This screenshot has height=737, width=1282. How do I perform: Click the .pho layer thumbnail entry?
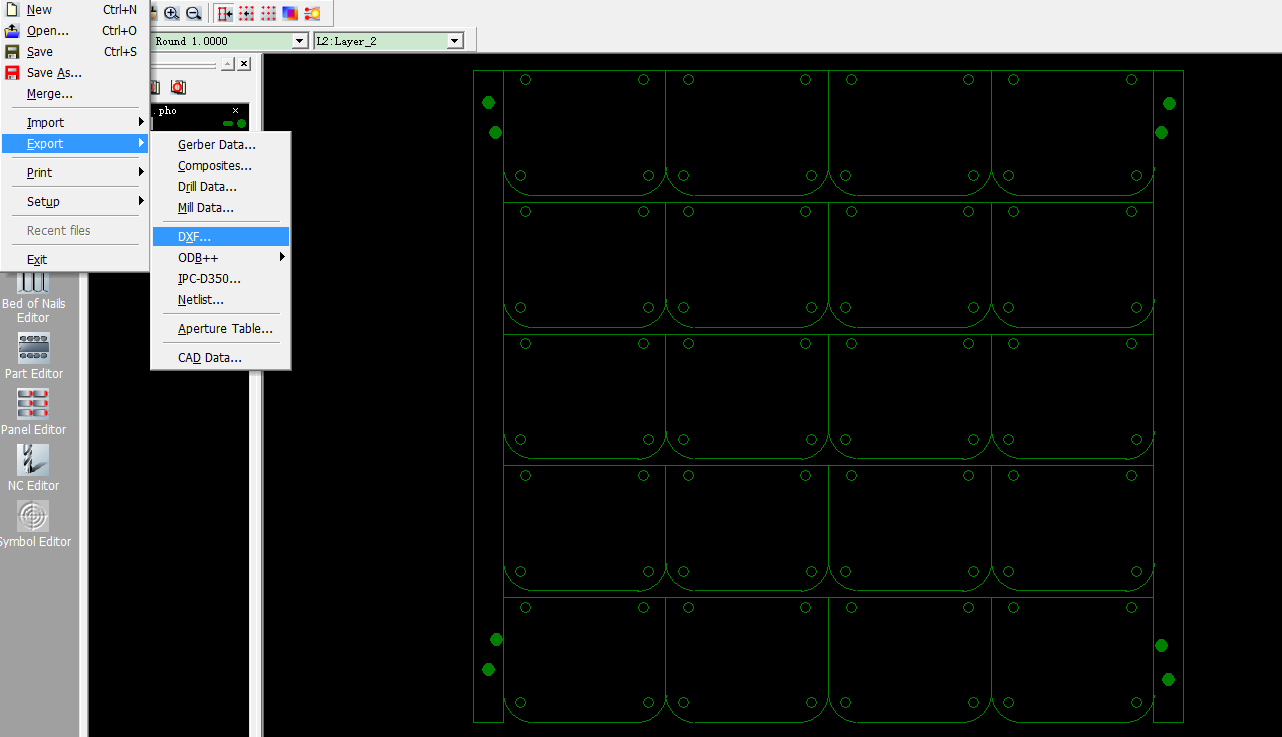pyautogui.click(x=200, y=116)
